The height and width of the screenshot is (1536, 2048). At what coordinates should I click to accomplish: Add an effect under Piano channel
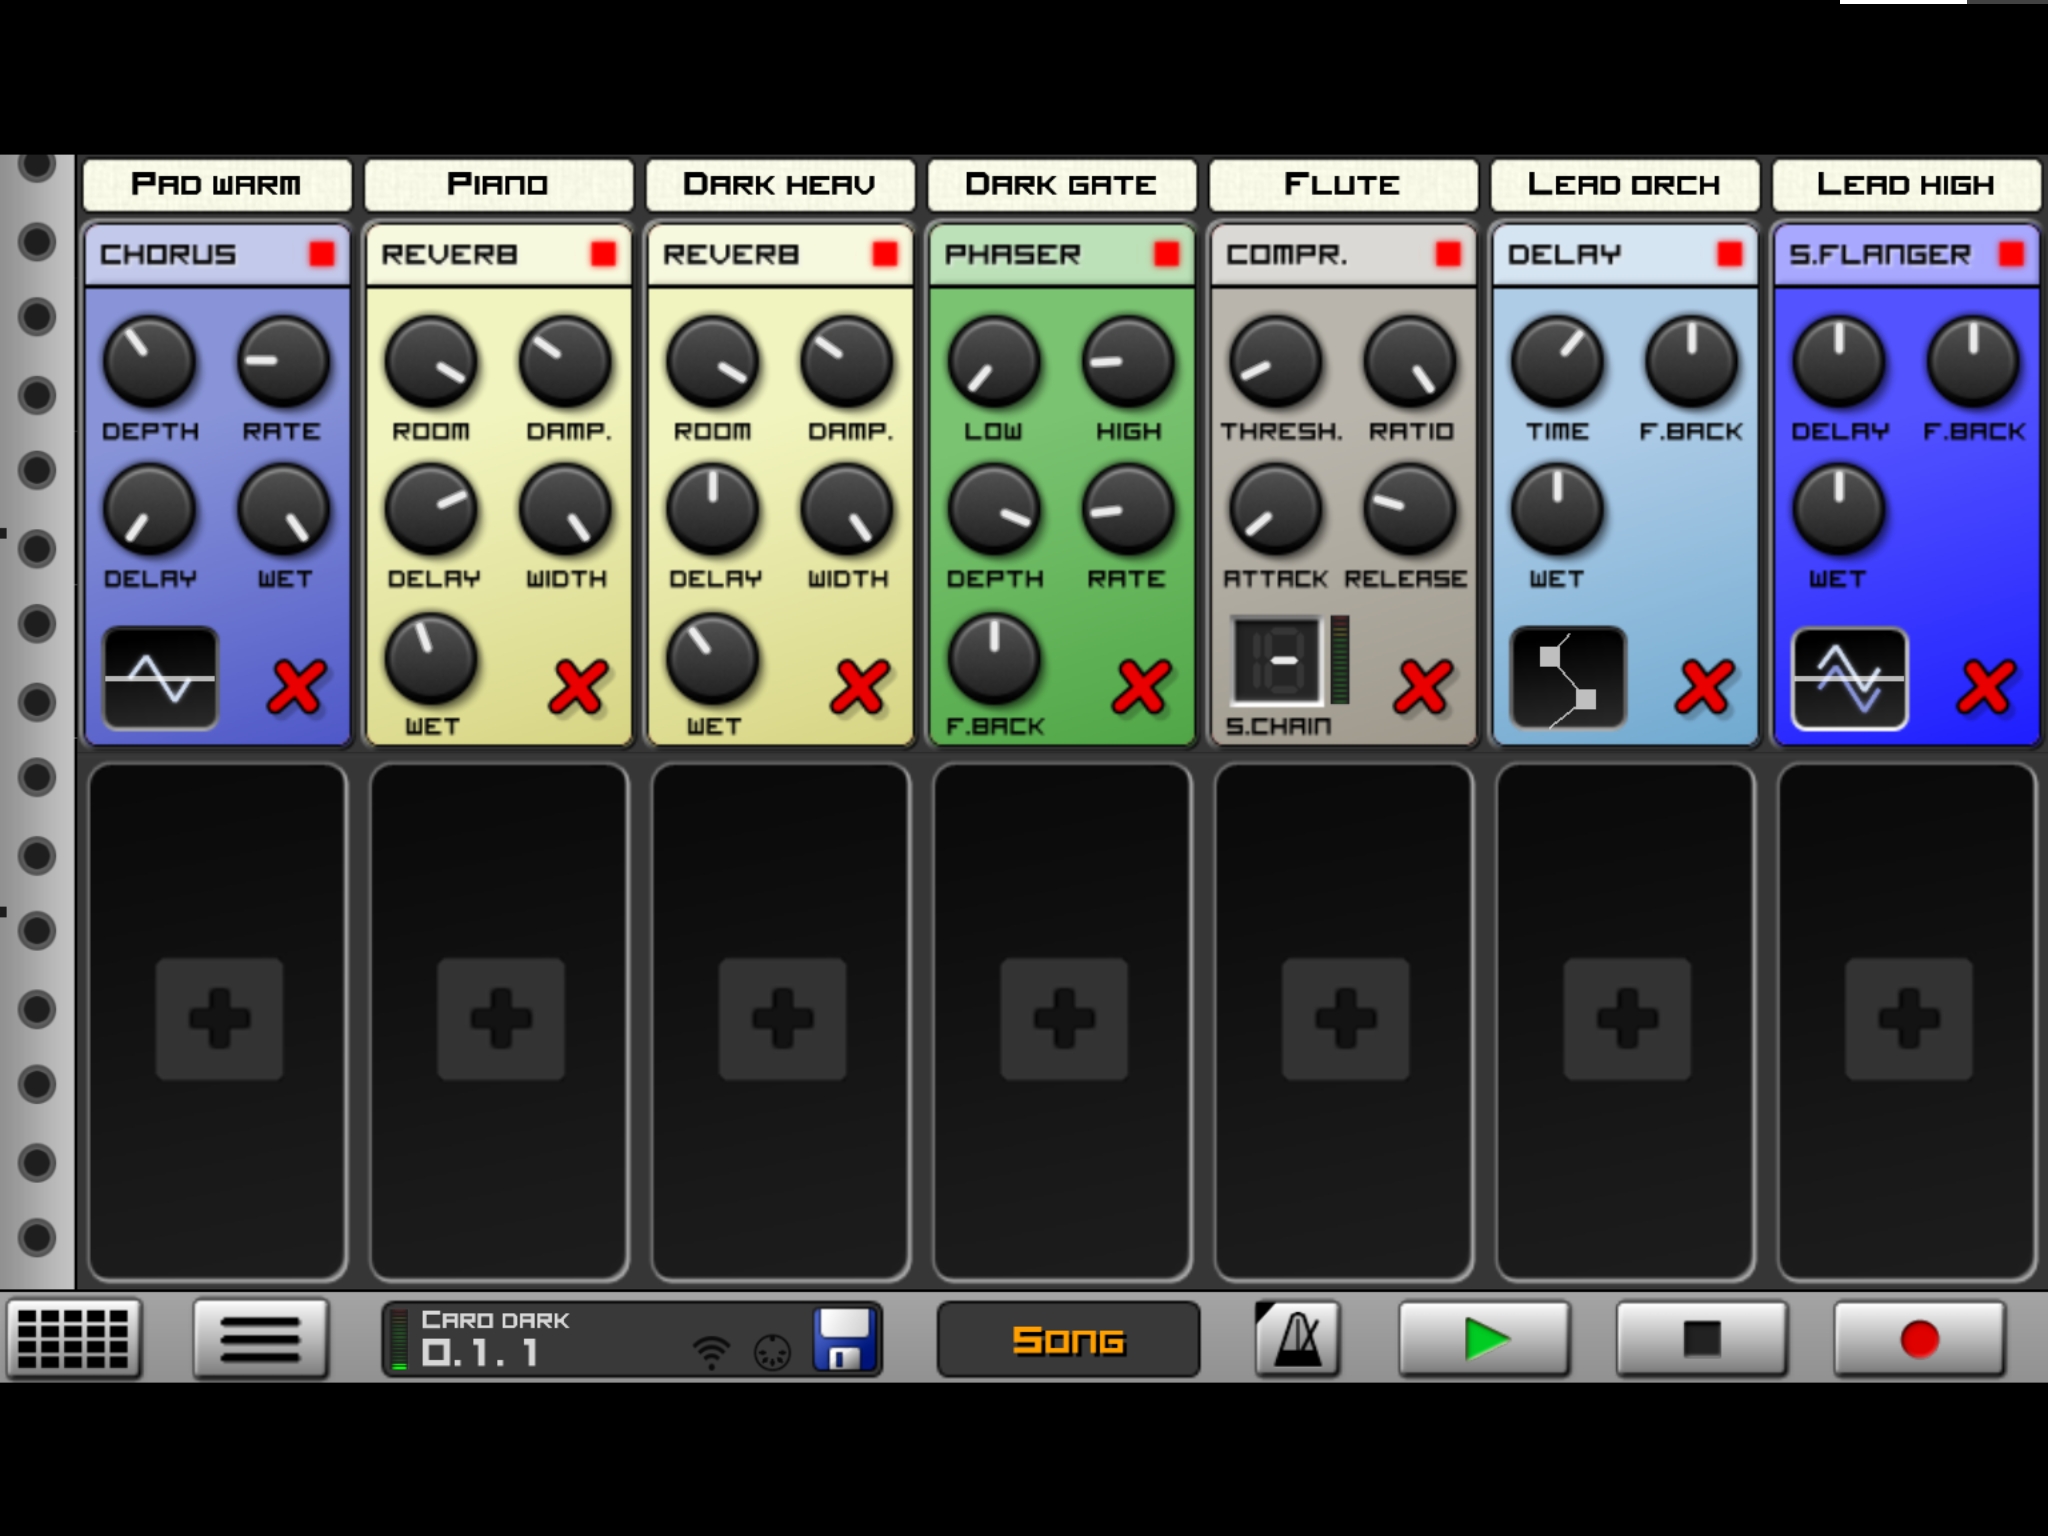pos(500,1019)
